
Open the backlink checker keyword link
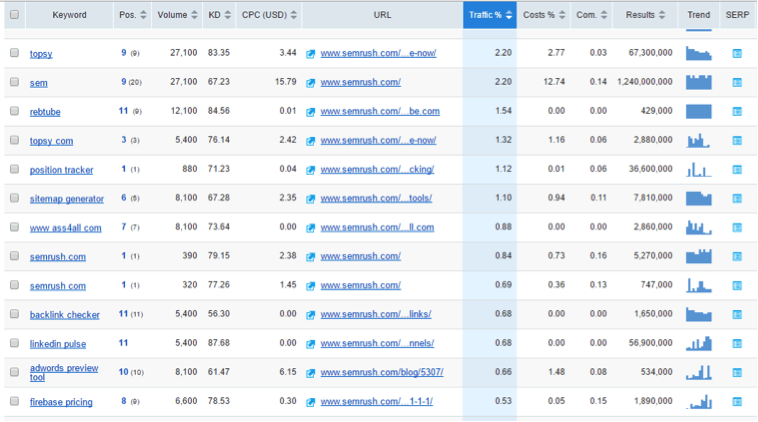click(x=65, y=315)
